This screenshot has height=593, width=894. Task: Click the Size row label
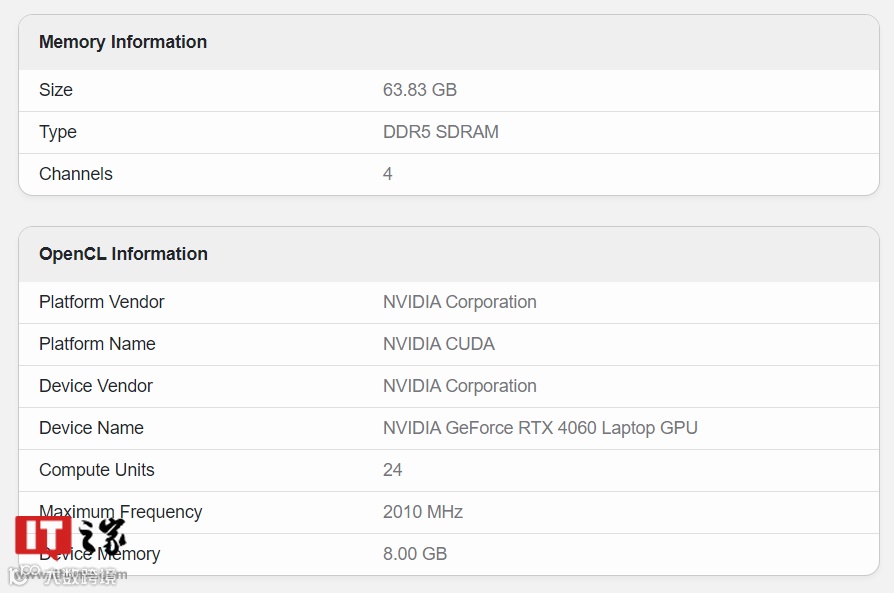pyautogui.click(x=55, y=90)
